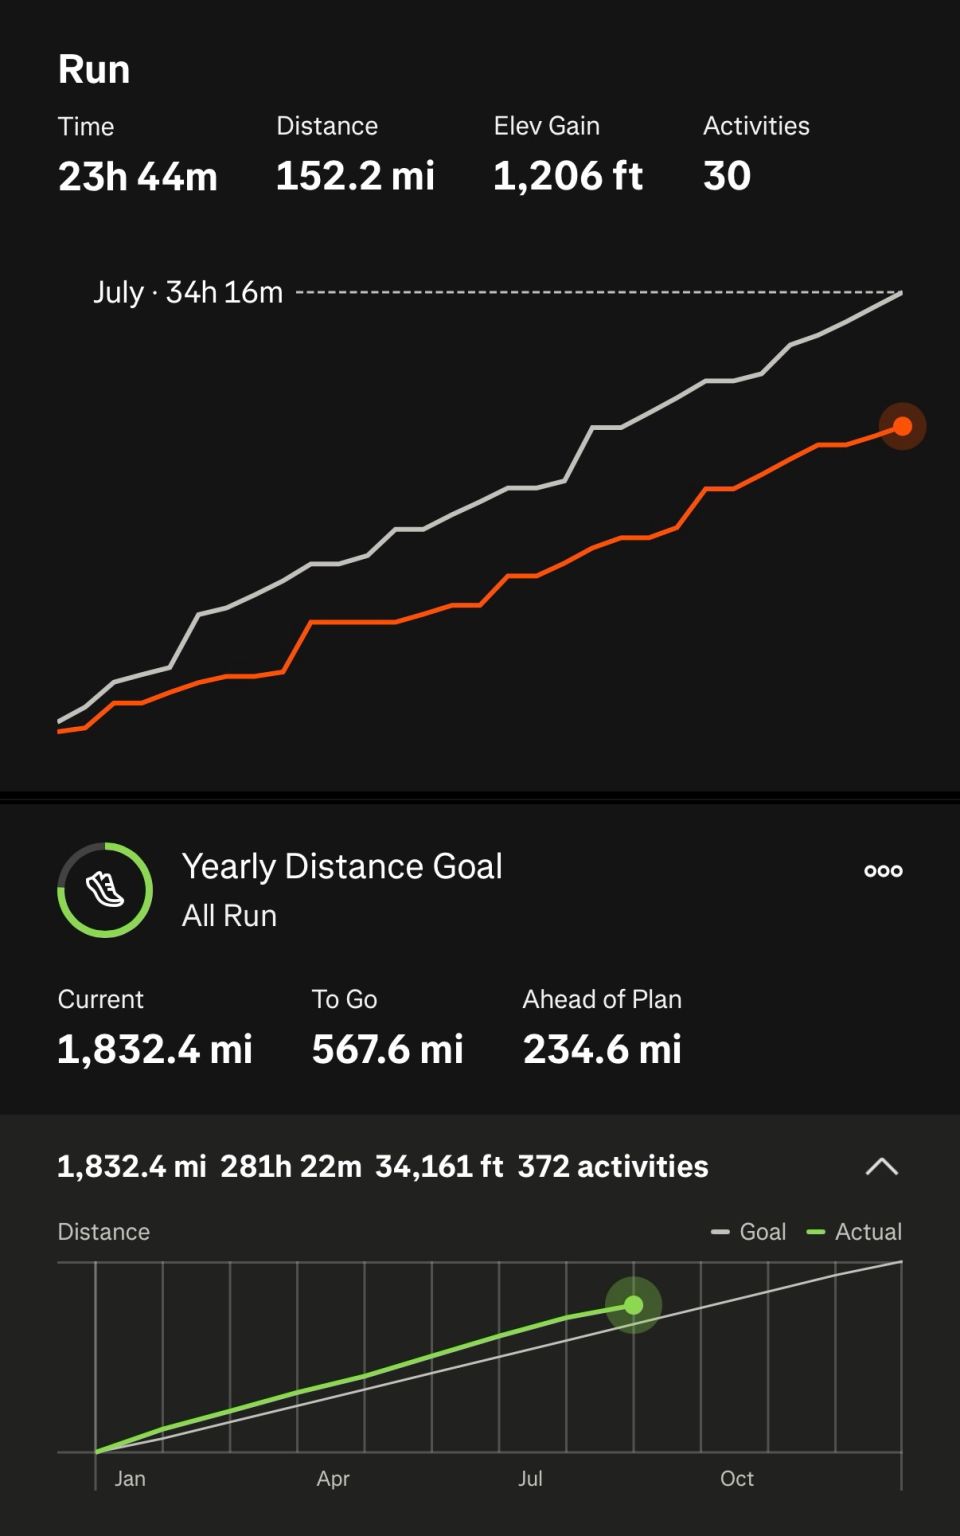This screenshot has height=1536, width=960.
Task: Tap the Actual legend entry
Action: [x=856, y=1232]
